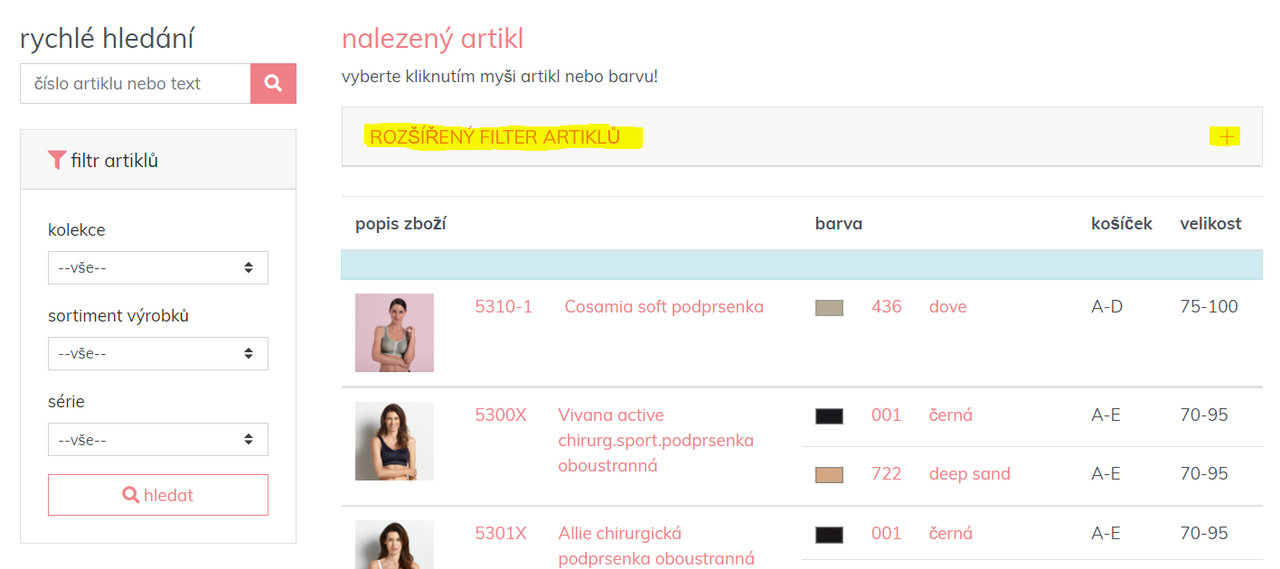Select black swatch for Vivana active
The image size is (1280, 569).
829,416
